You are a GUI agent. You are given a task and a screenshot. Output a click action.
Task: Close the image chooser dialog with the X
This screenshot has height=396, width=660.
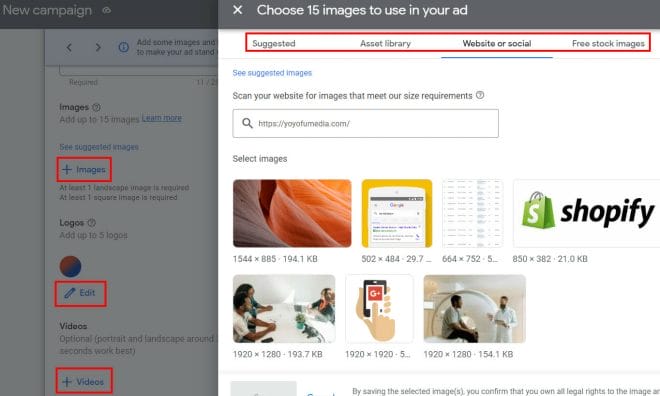pyautogui.click(x=237, y=10)
